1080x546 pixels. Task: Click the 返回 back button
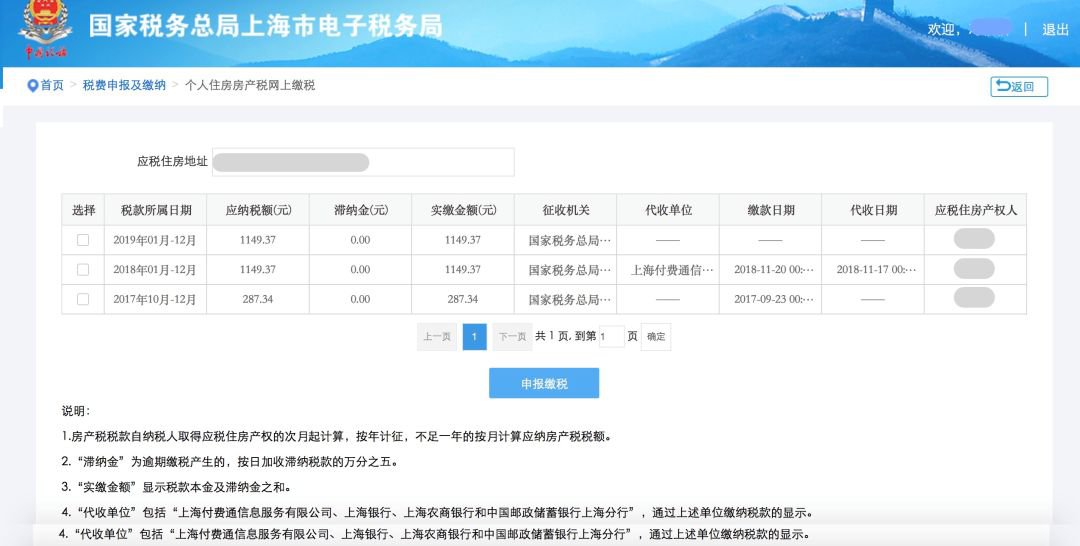1019,87
